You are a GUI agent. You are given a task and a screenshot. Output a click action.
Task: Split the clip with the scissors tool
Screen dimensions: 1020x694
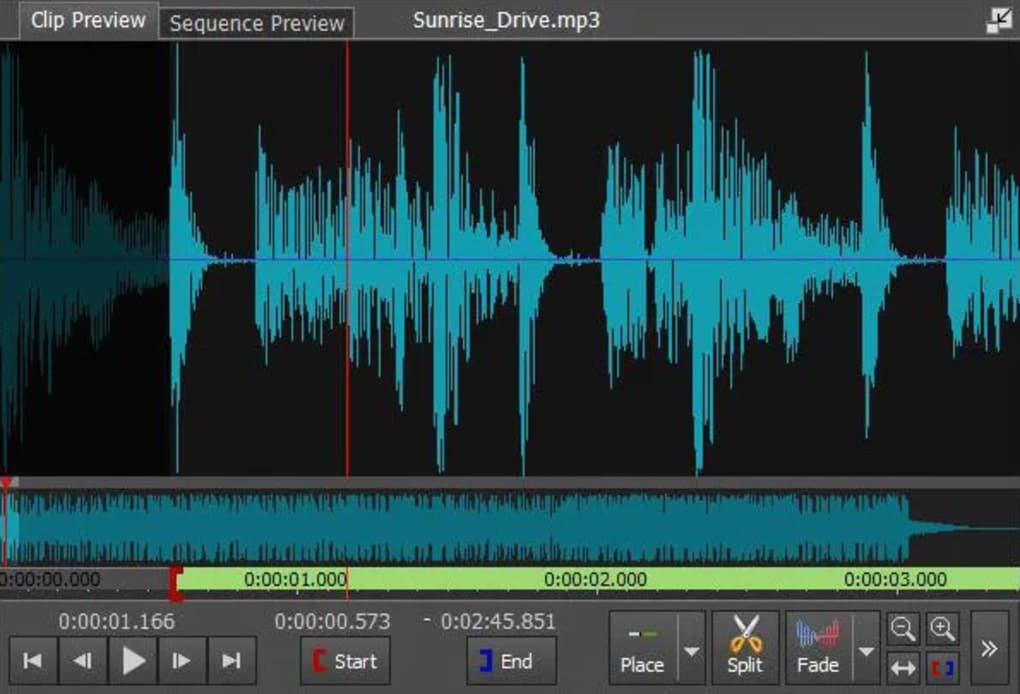pos(745,647)
